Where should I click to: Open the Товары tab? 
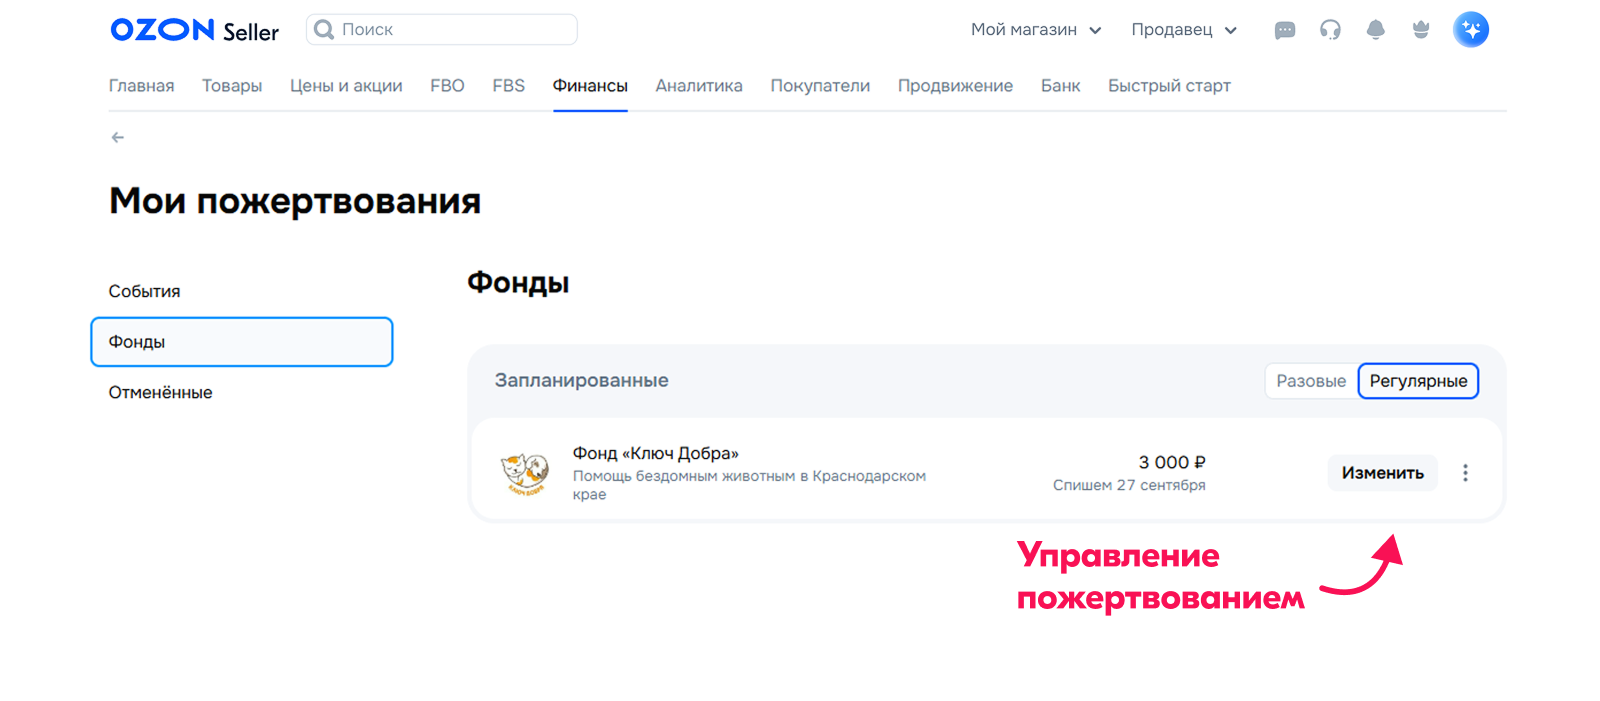coord(232,86)
